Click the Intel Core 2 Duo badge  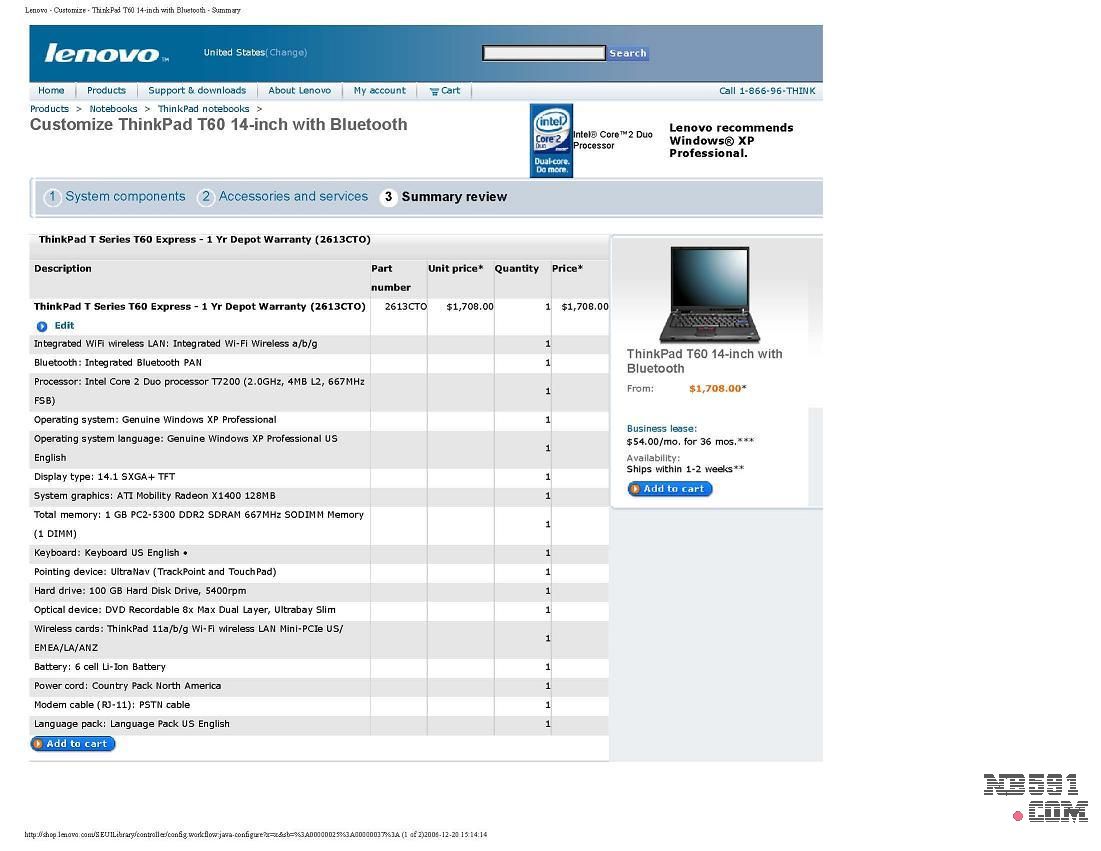tap(551, 140)
